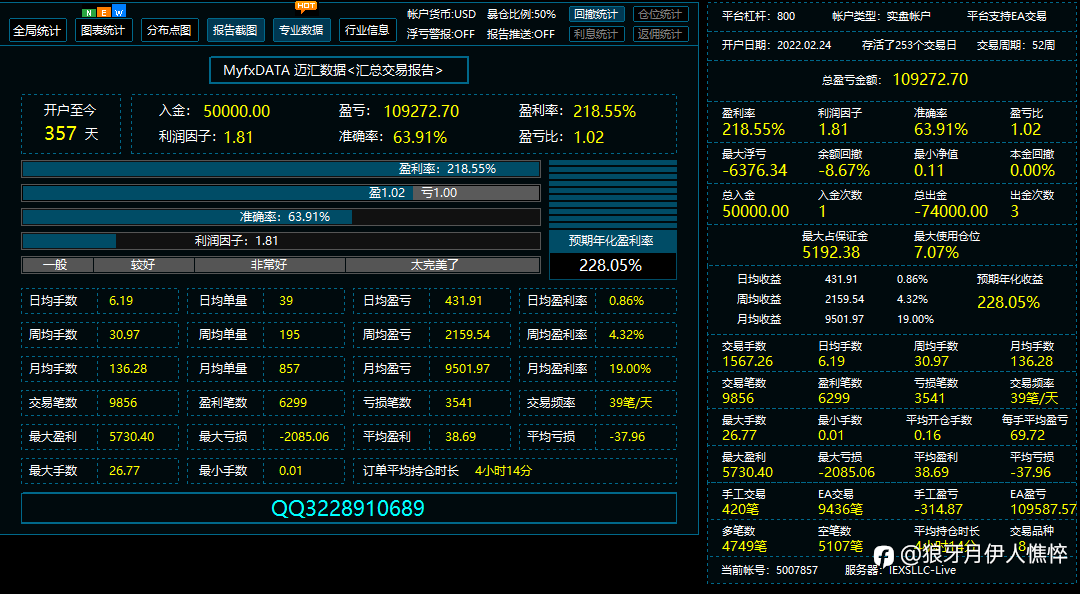Click the 手工盈亏 -314.87 value
Viewport: 1080px width, 594px height.
point(938,510)
